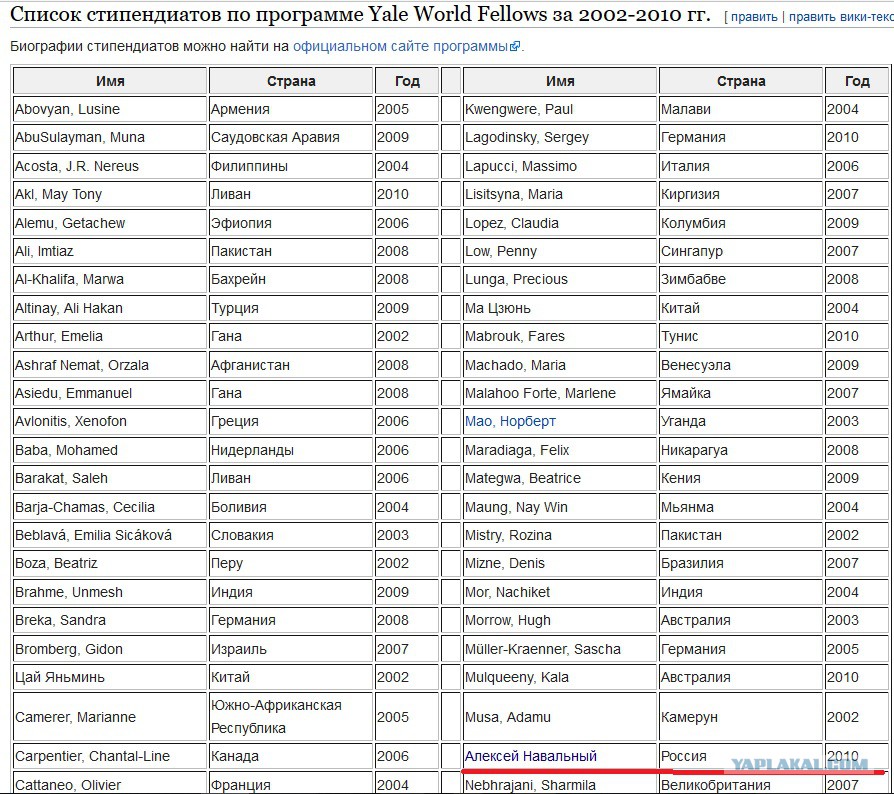Select the cell Low, Penny
The width and height of the screenshot is (894, 794).
tap(560, 251)
